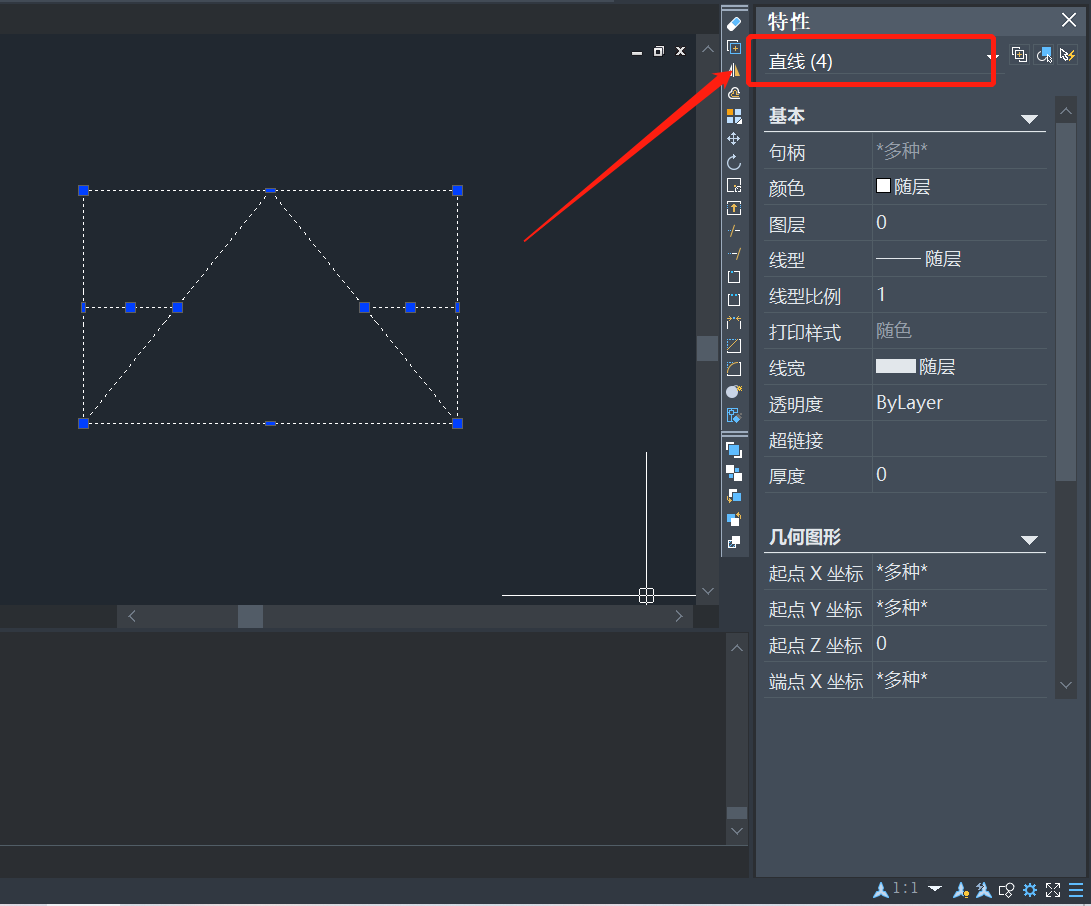
Task: Select the Chamfer tool
Action: click(x=734, y=346)
